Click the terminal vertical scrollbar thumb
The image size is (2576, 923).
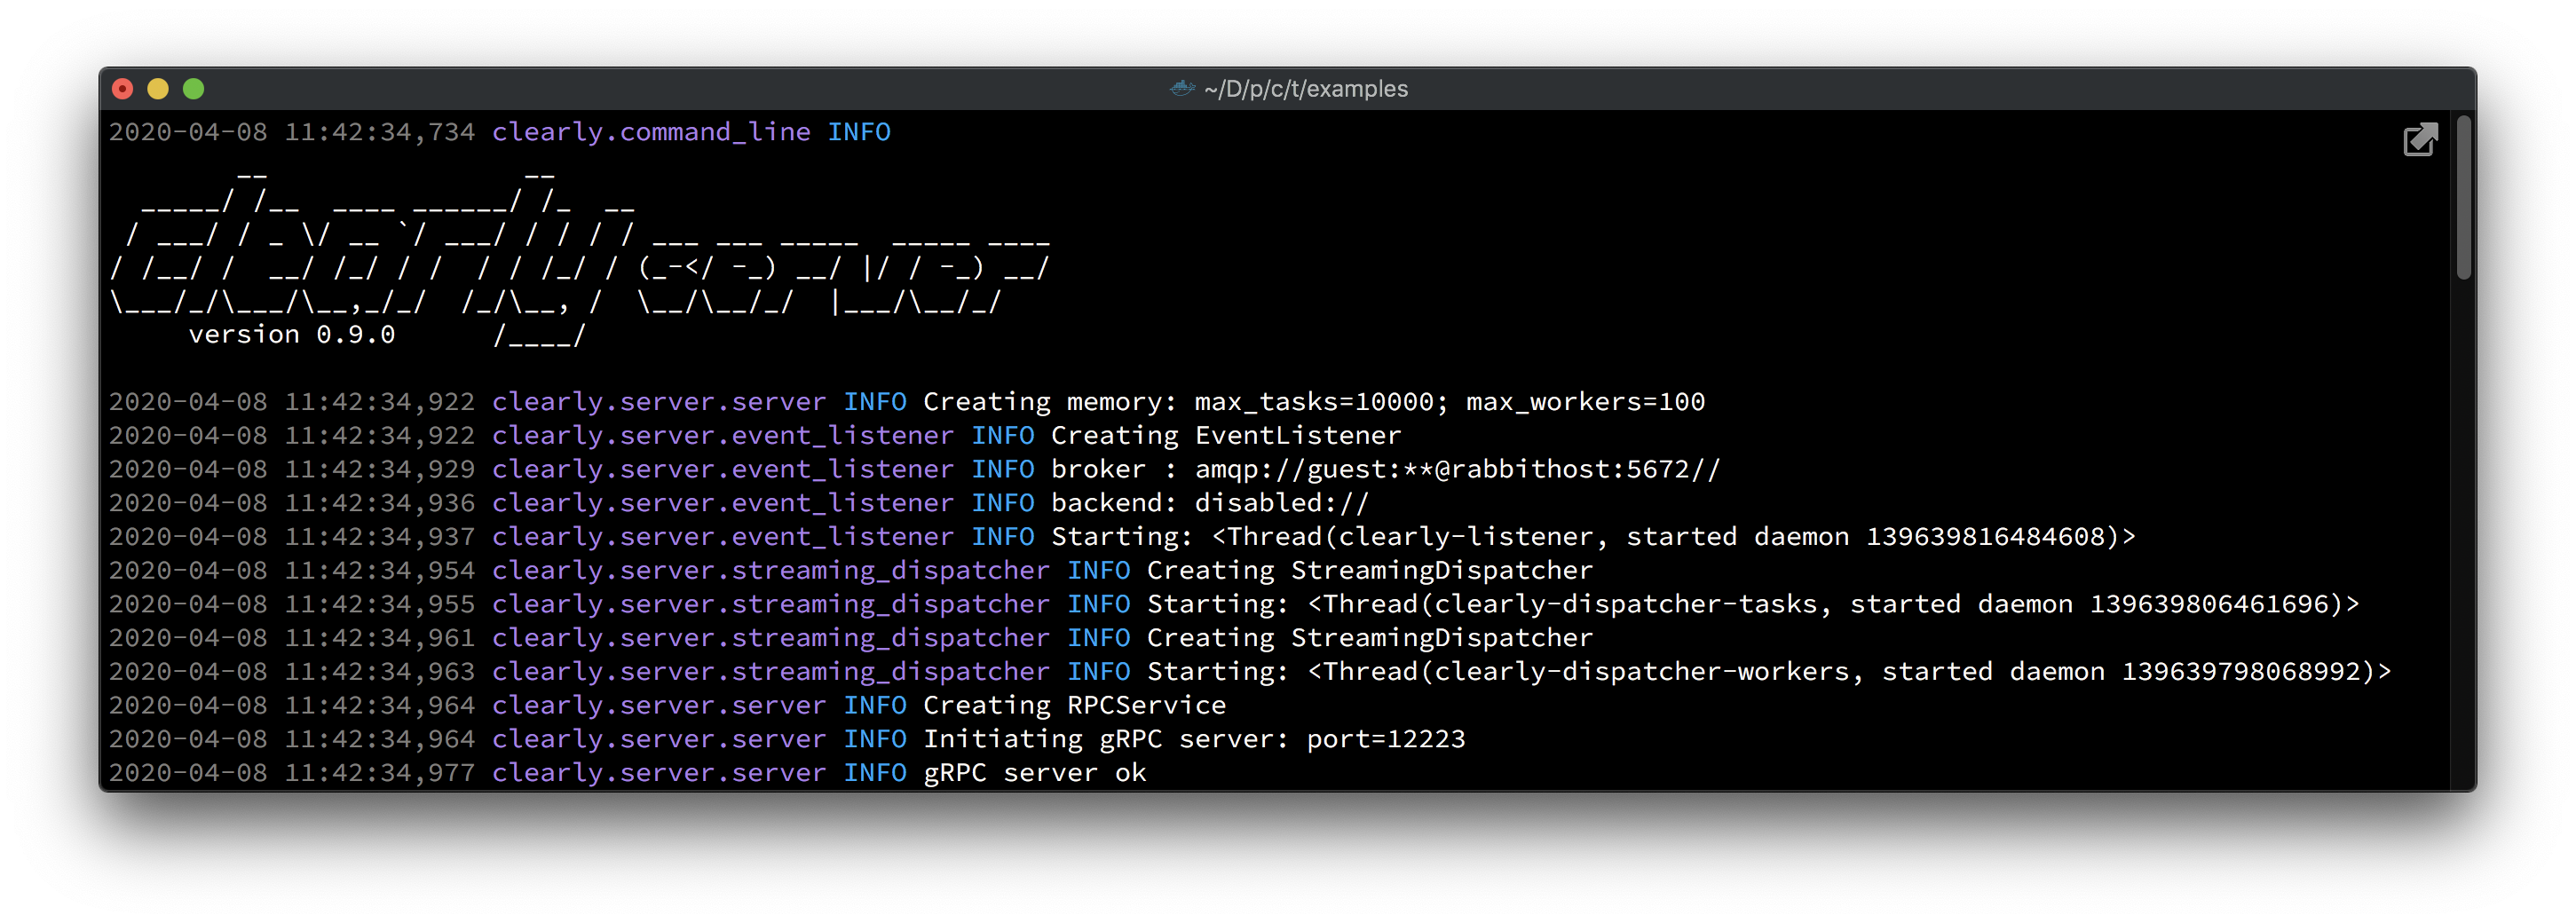coord(2464,198)
